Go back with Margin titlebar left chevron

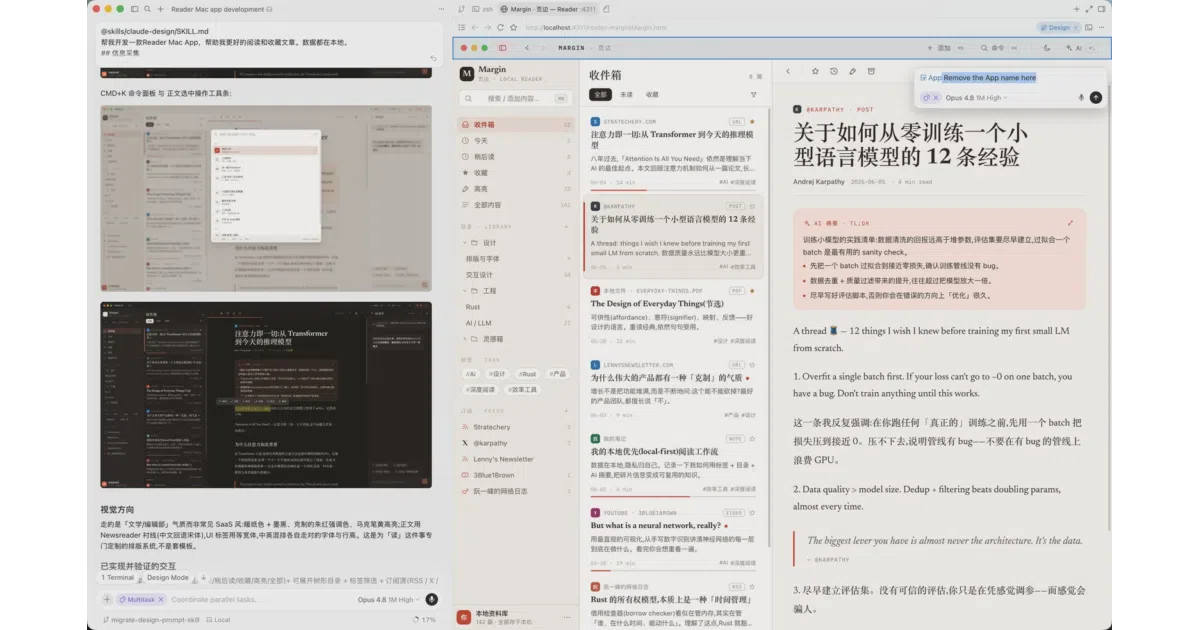point(527,47)
